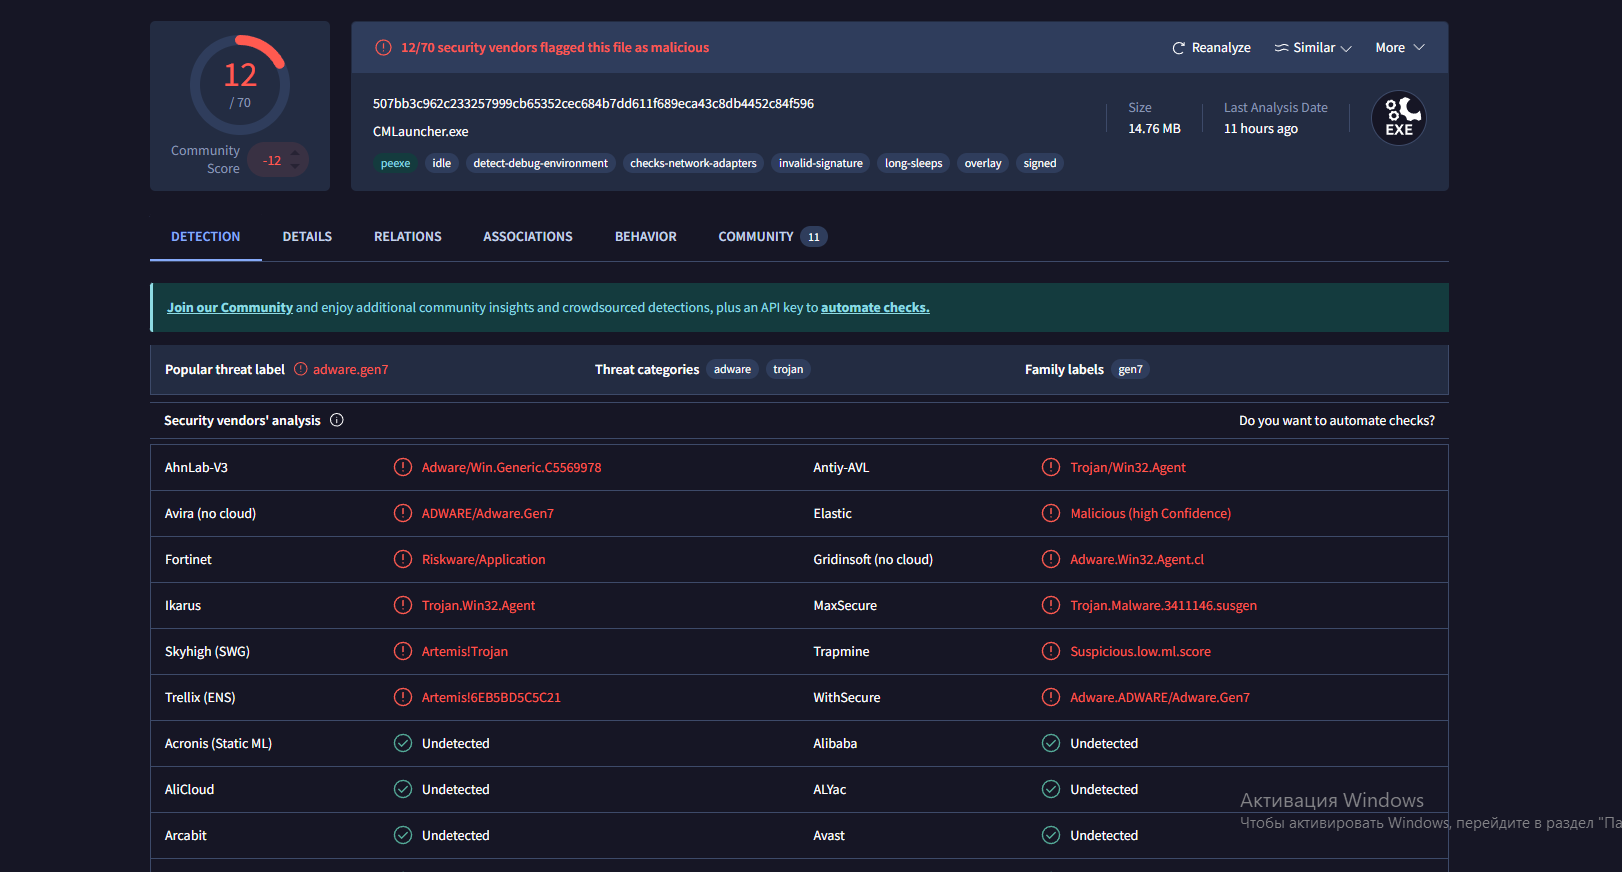Click Skyhigh (SWG) warning icon
Screen dimensions: 1622x872
coord(403,651)
